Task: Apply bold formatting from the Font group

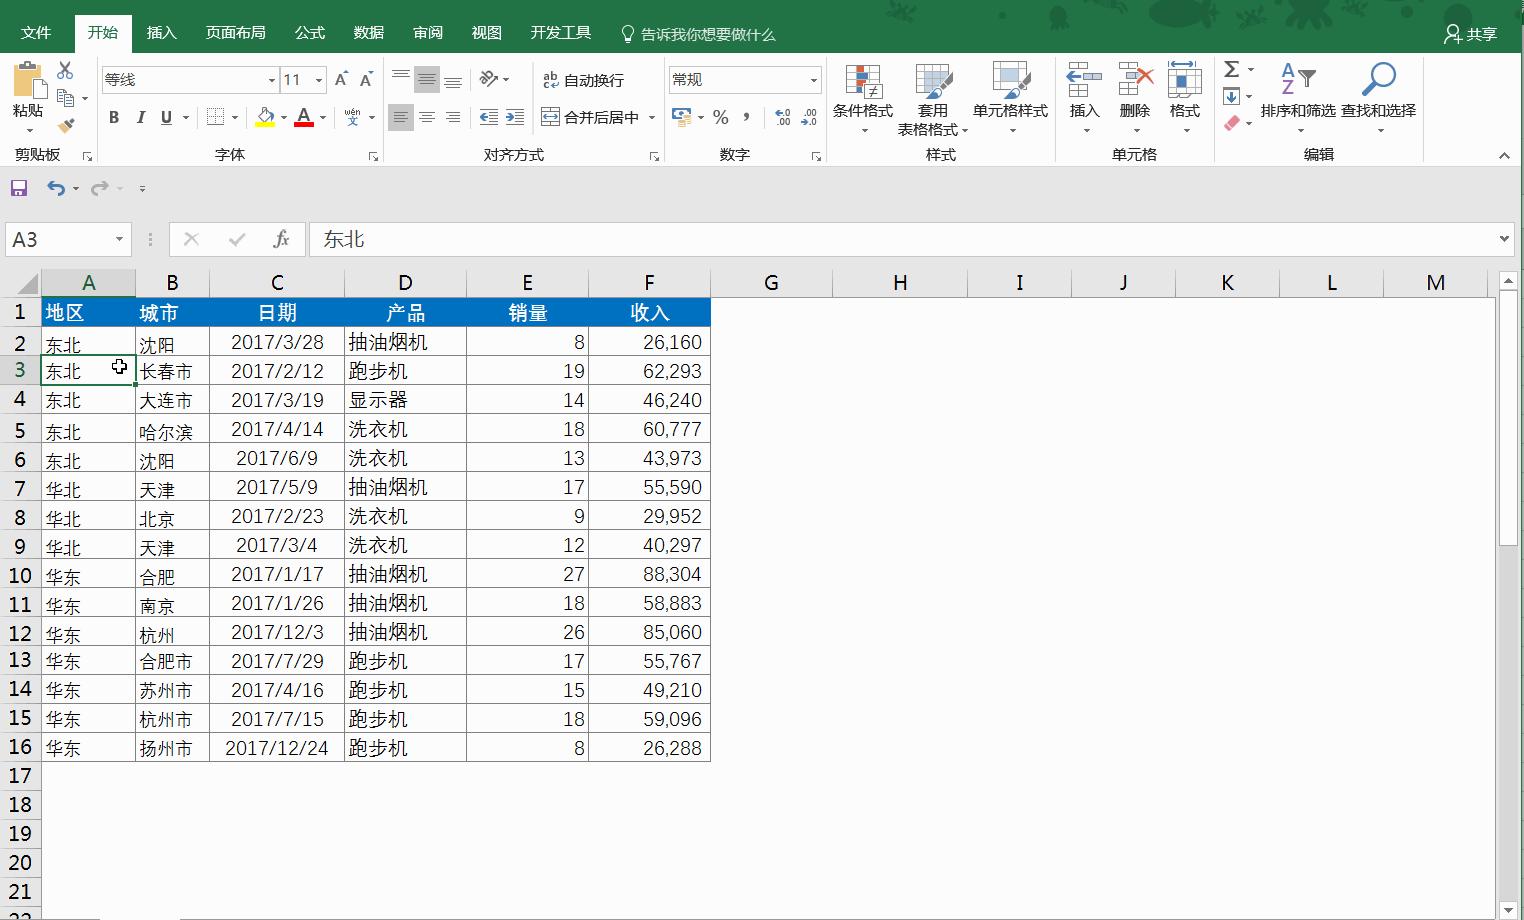Action: point(113,118)
